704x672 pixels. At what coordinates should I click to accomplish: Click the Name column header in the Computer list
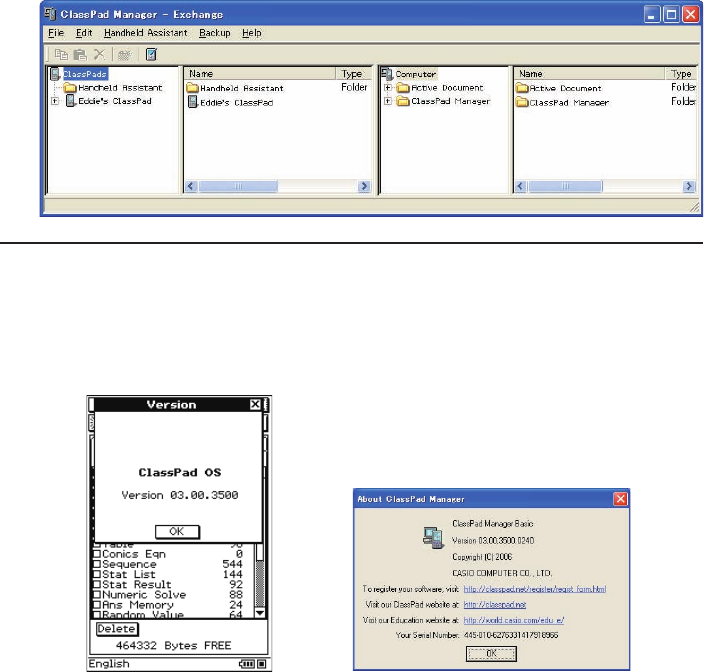pyautogui.click(x=589, y=74)
